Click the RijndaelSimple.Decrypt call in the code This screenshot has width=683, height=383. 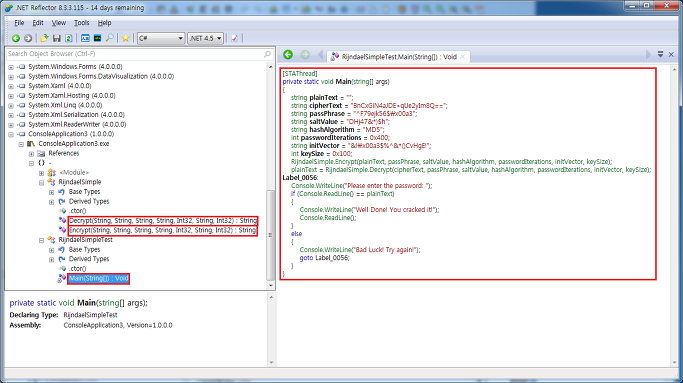pos(359,169)
